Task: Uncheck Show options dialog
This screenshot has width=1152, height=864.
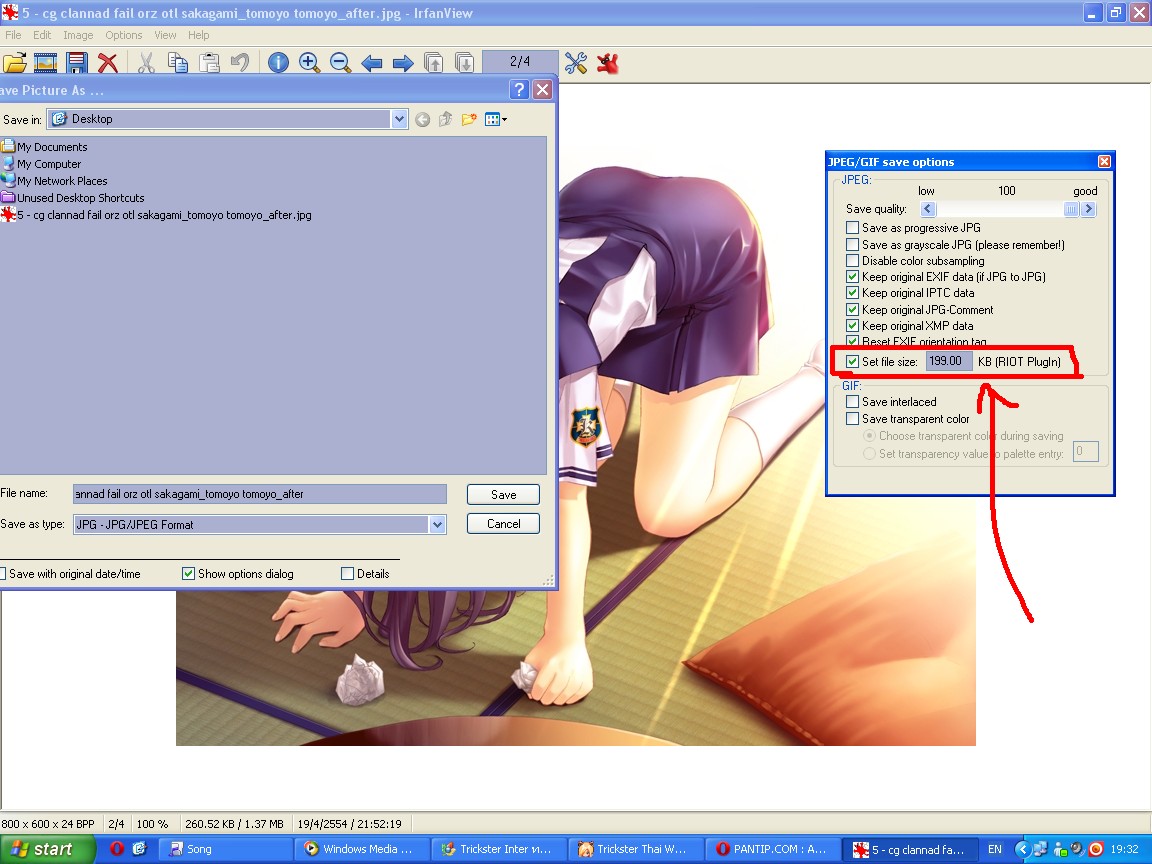Action: point(188,574)
